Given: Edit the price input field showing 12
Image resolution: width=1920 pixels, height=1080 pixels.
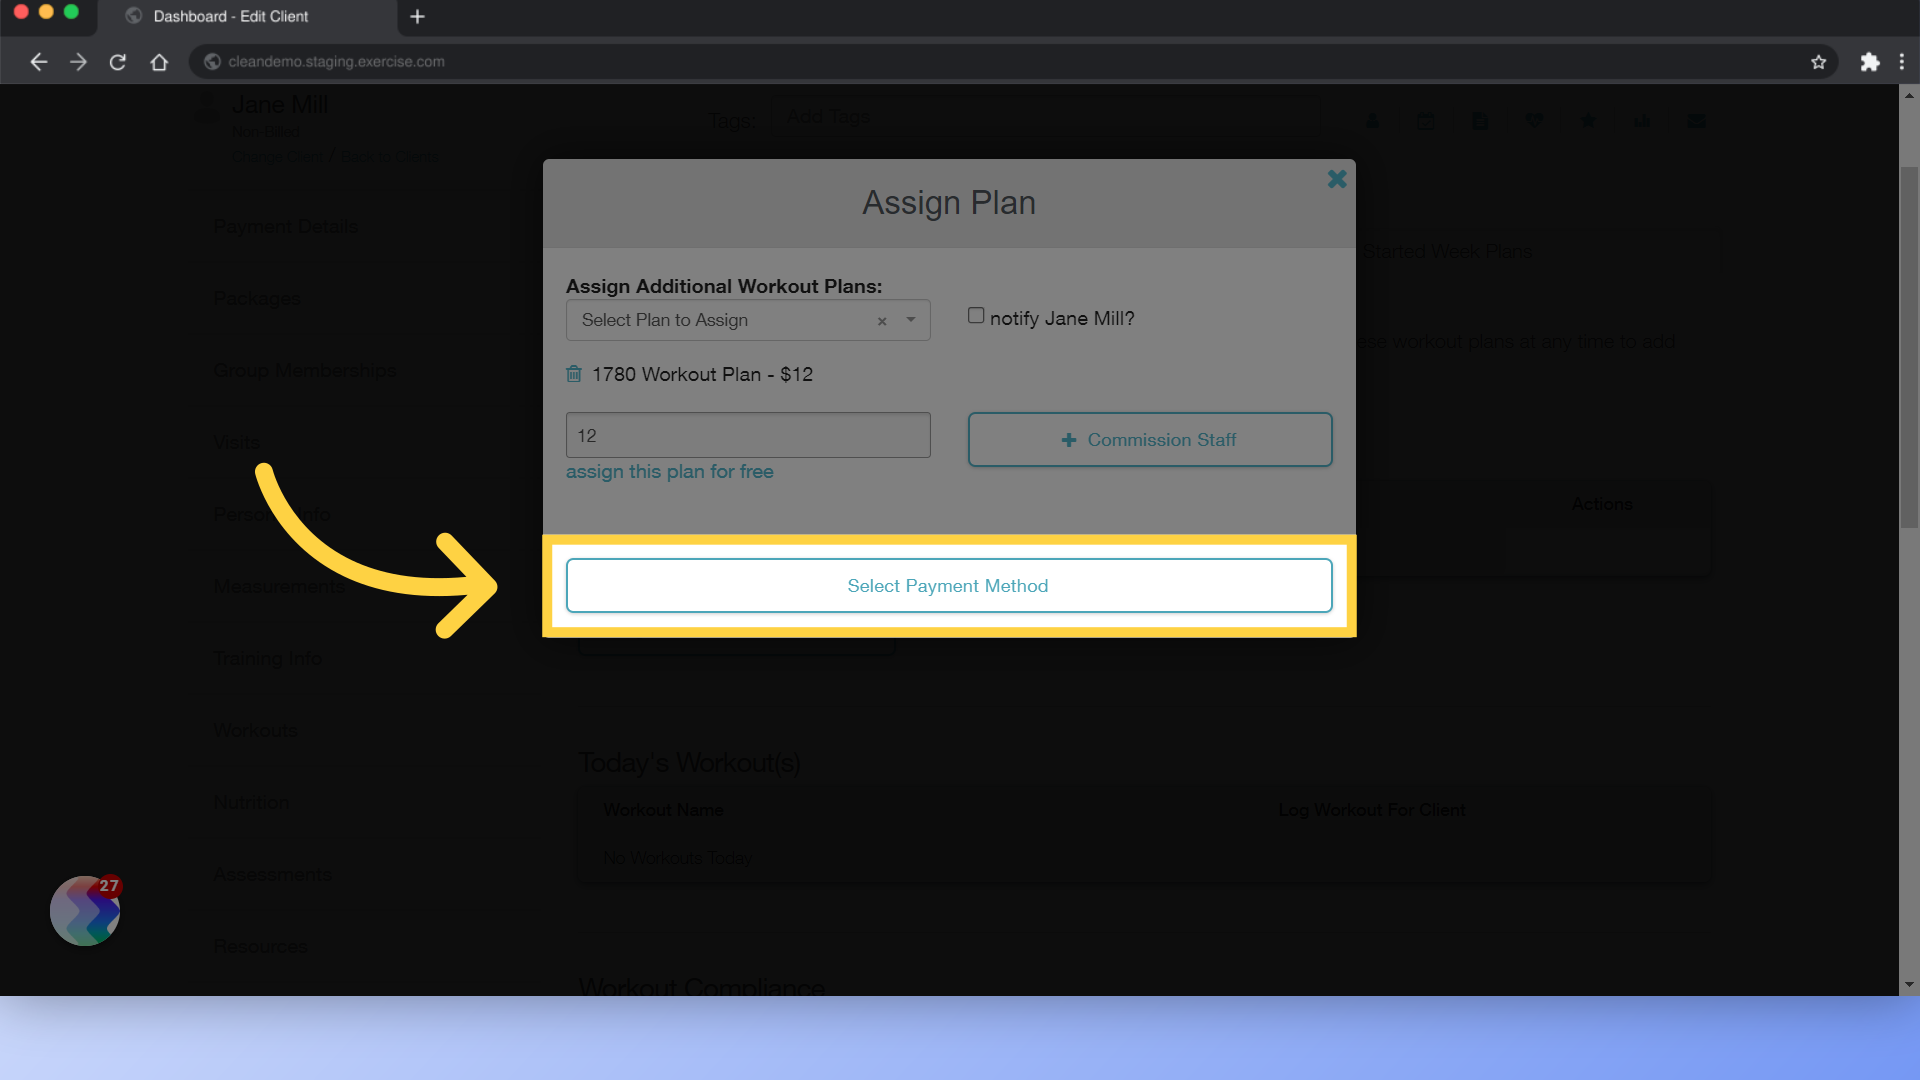Looking at the screenshot, I should click(x=748, y=435).
